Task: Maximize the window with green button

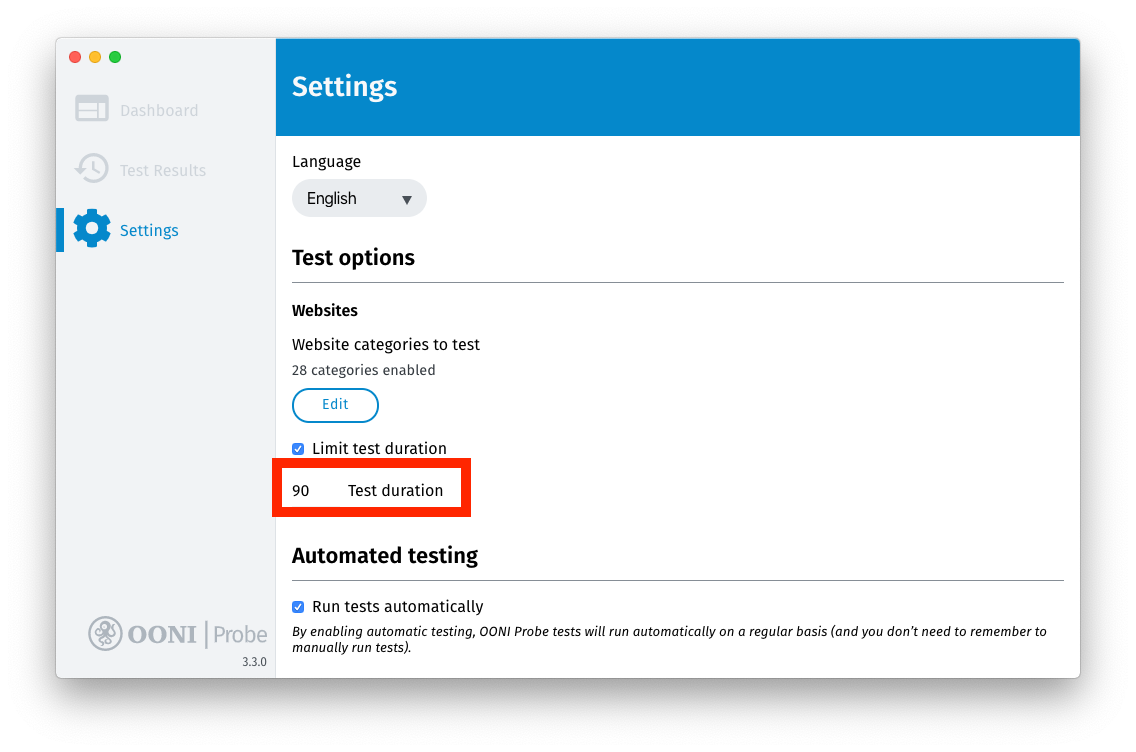Action: click(115, 57)
